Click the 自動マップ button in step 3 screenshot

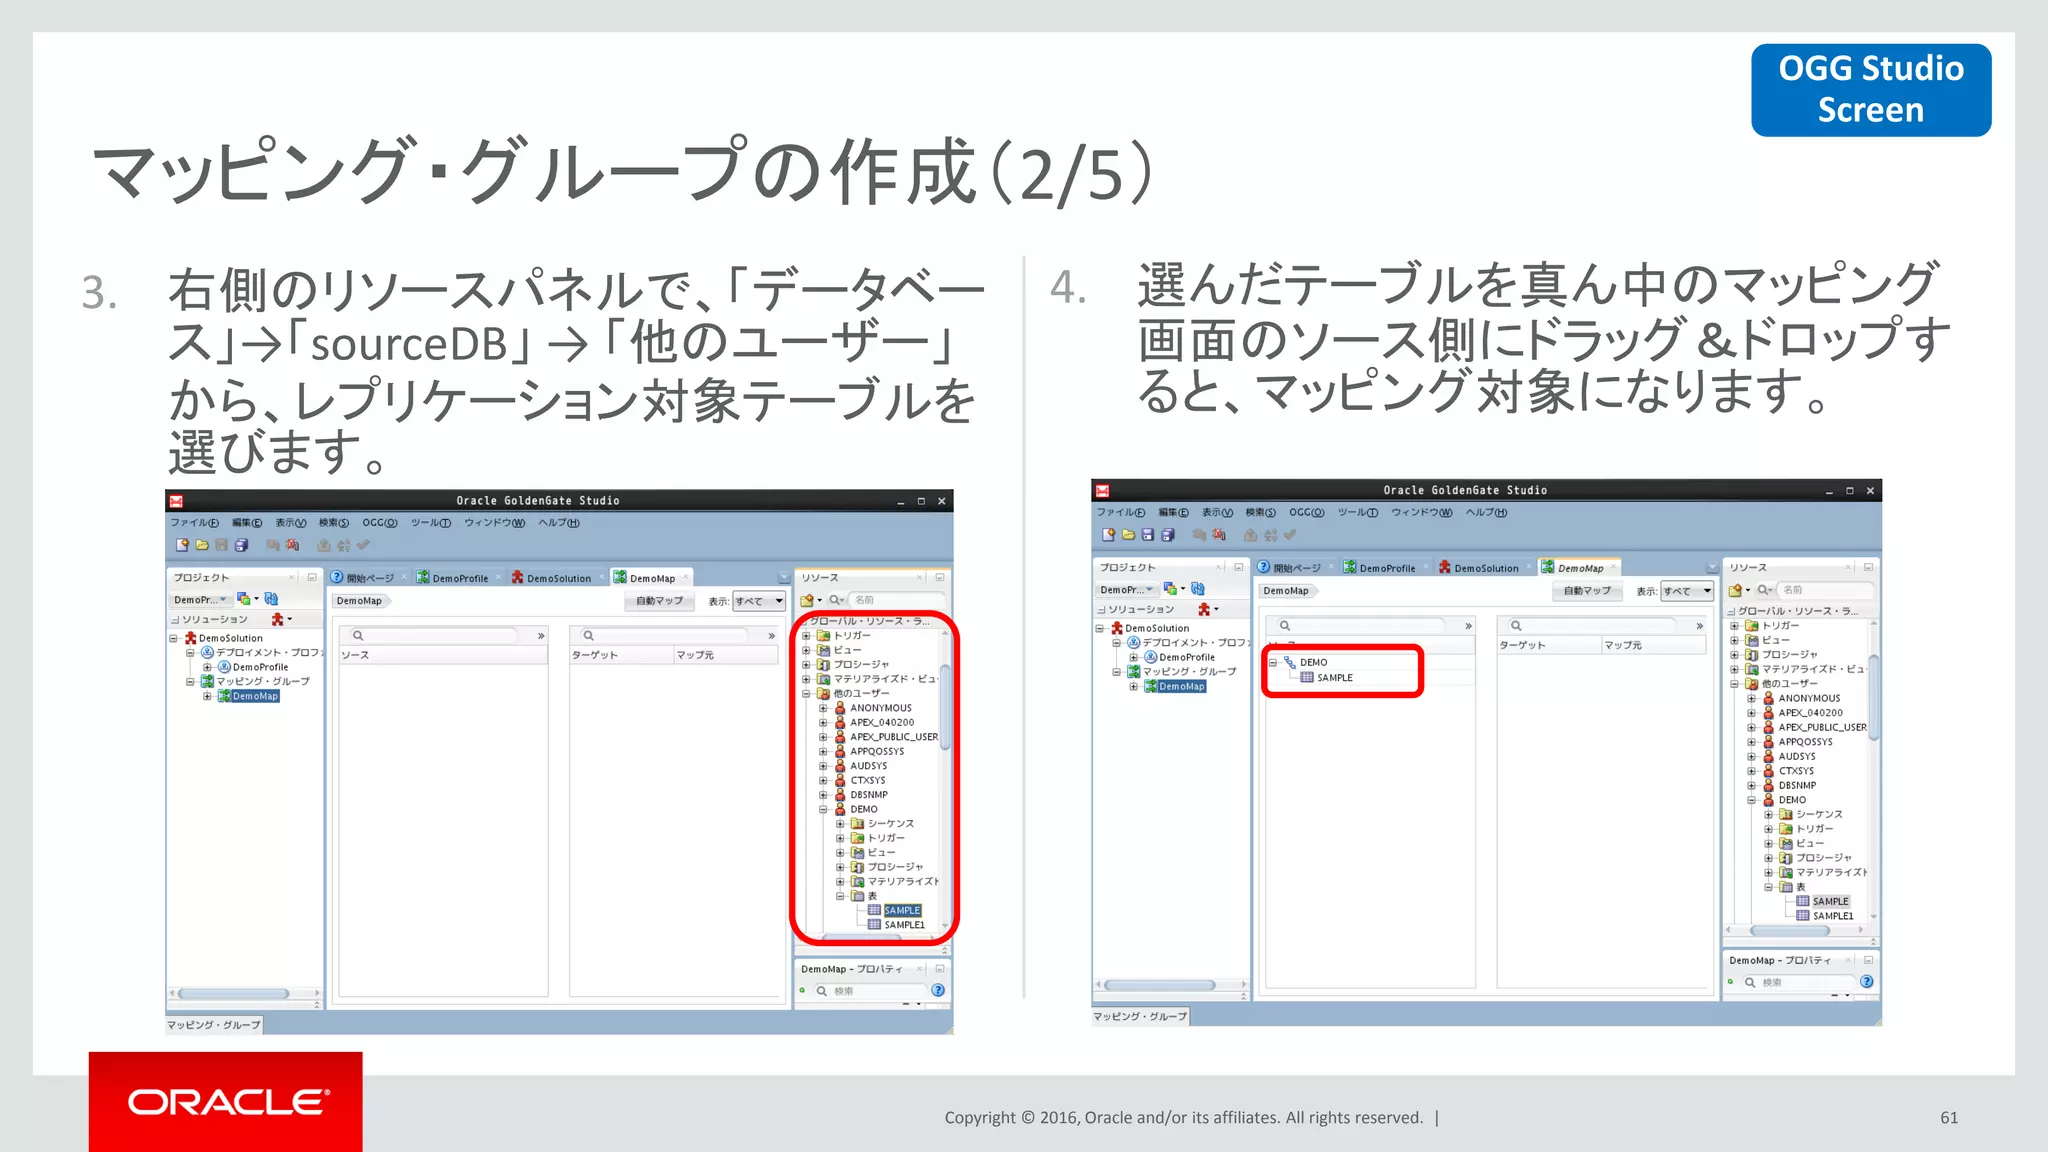pos(660,601)
